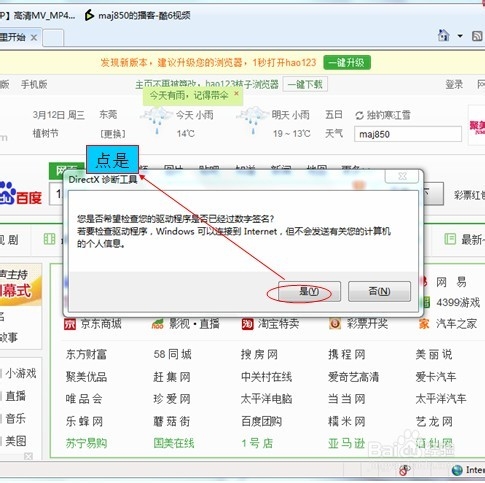Expand the home button dropdown arrow
This screenshot has width=485, height=483.
[x=460, y=36]
